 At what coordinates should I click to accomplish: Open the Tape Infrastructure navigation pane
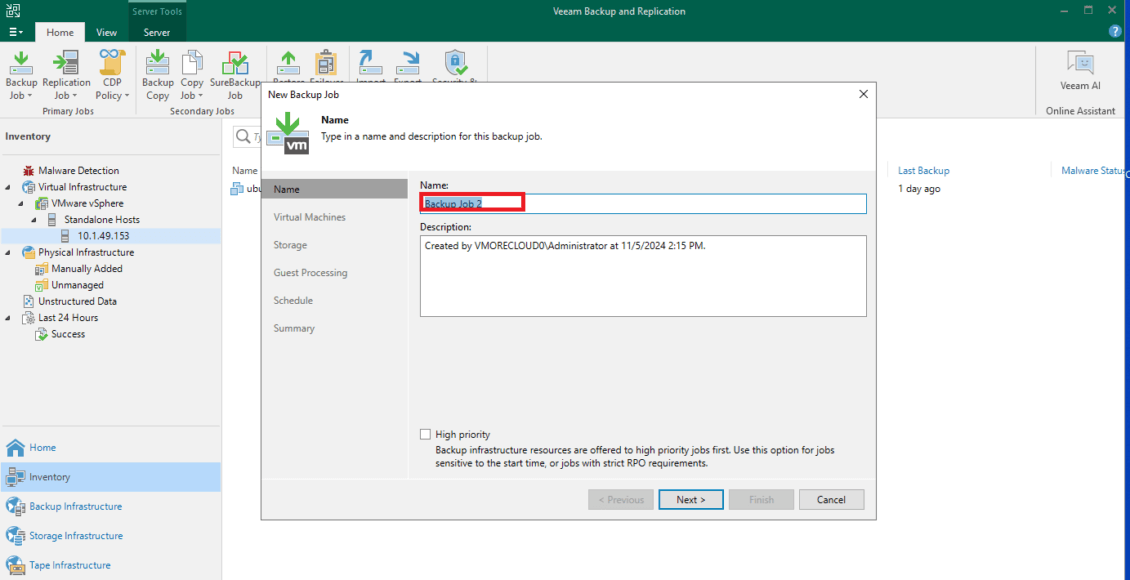click(70, 565)
